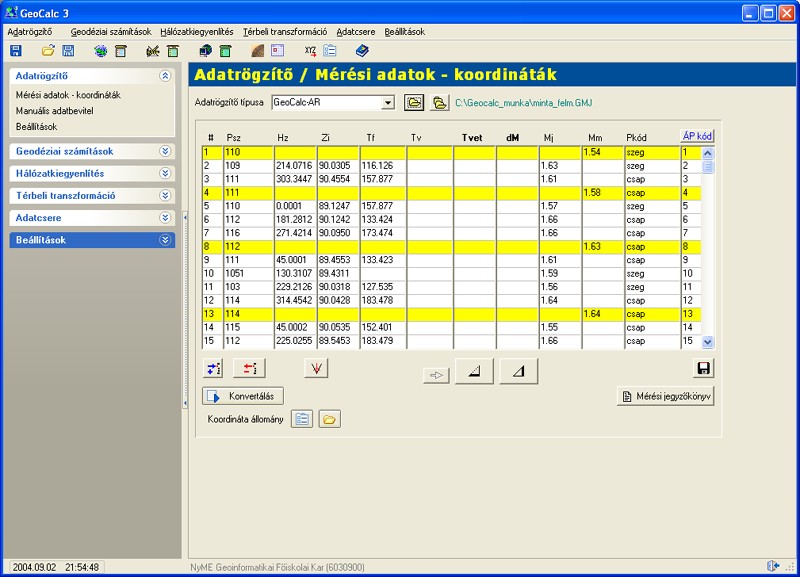Viewport: 800px width, 577px height.
Task: Click the Hz cell showing 130.3107
Action: 295,273
